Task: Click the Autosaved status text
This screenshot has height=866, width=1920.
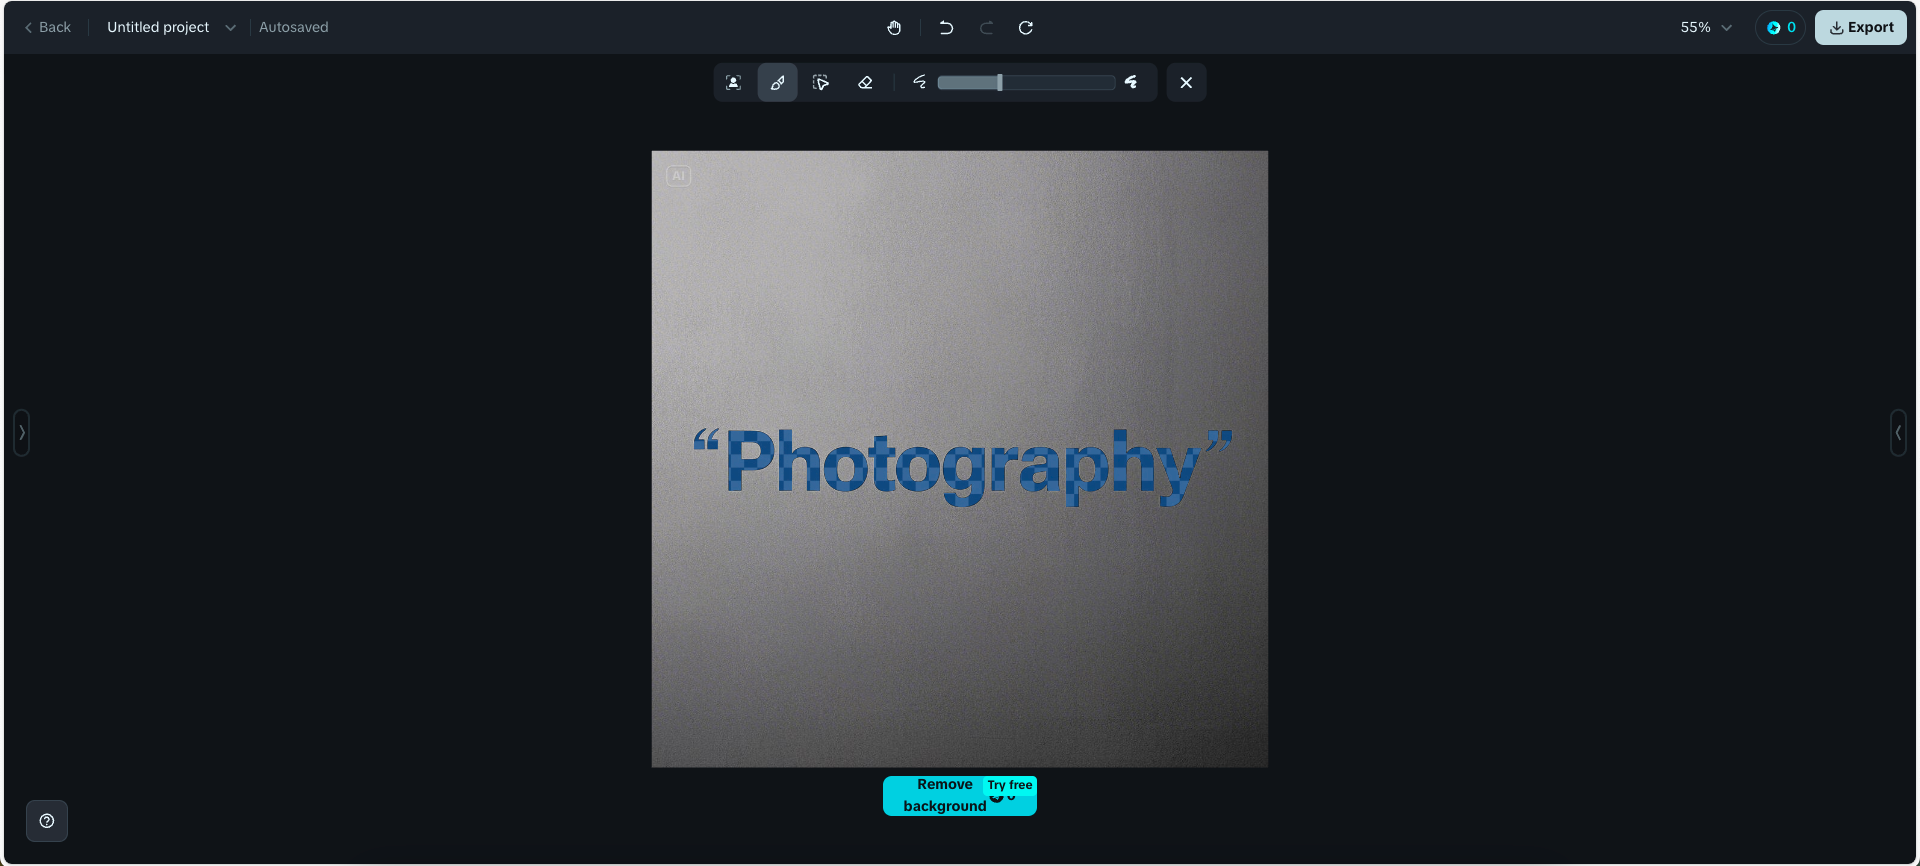Action: [294, 28]
